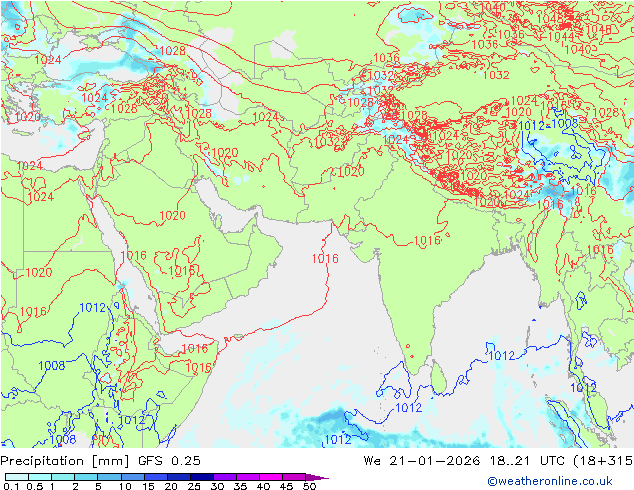Click the blue 1008 label beside 1012 over China
The width and height of the screenshot is (634, 490).
pos(565,123)
